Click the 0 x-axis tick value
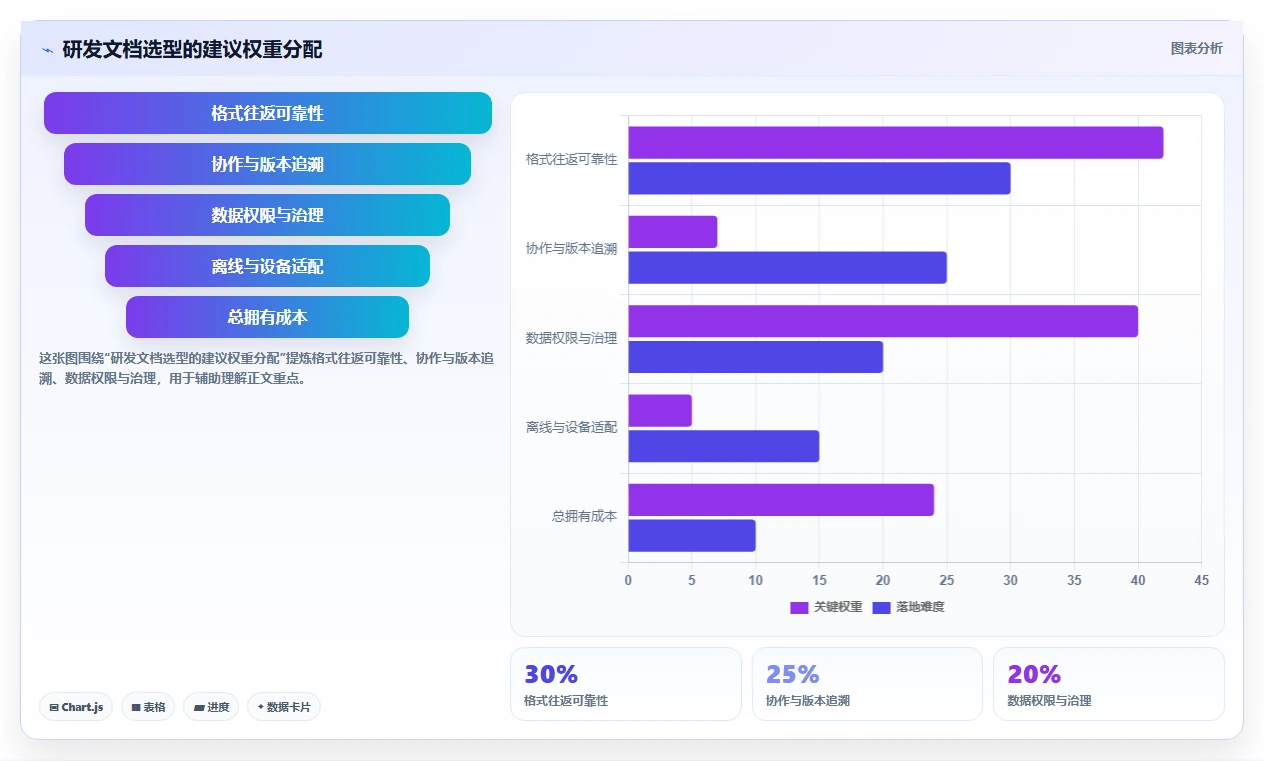Screen dimensions: 1264x761 pyautogui.click(x=628, y=580)
